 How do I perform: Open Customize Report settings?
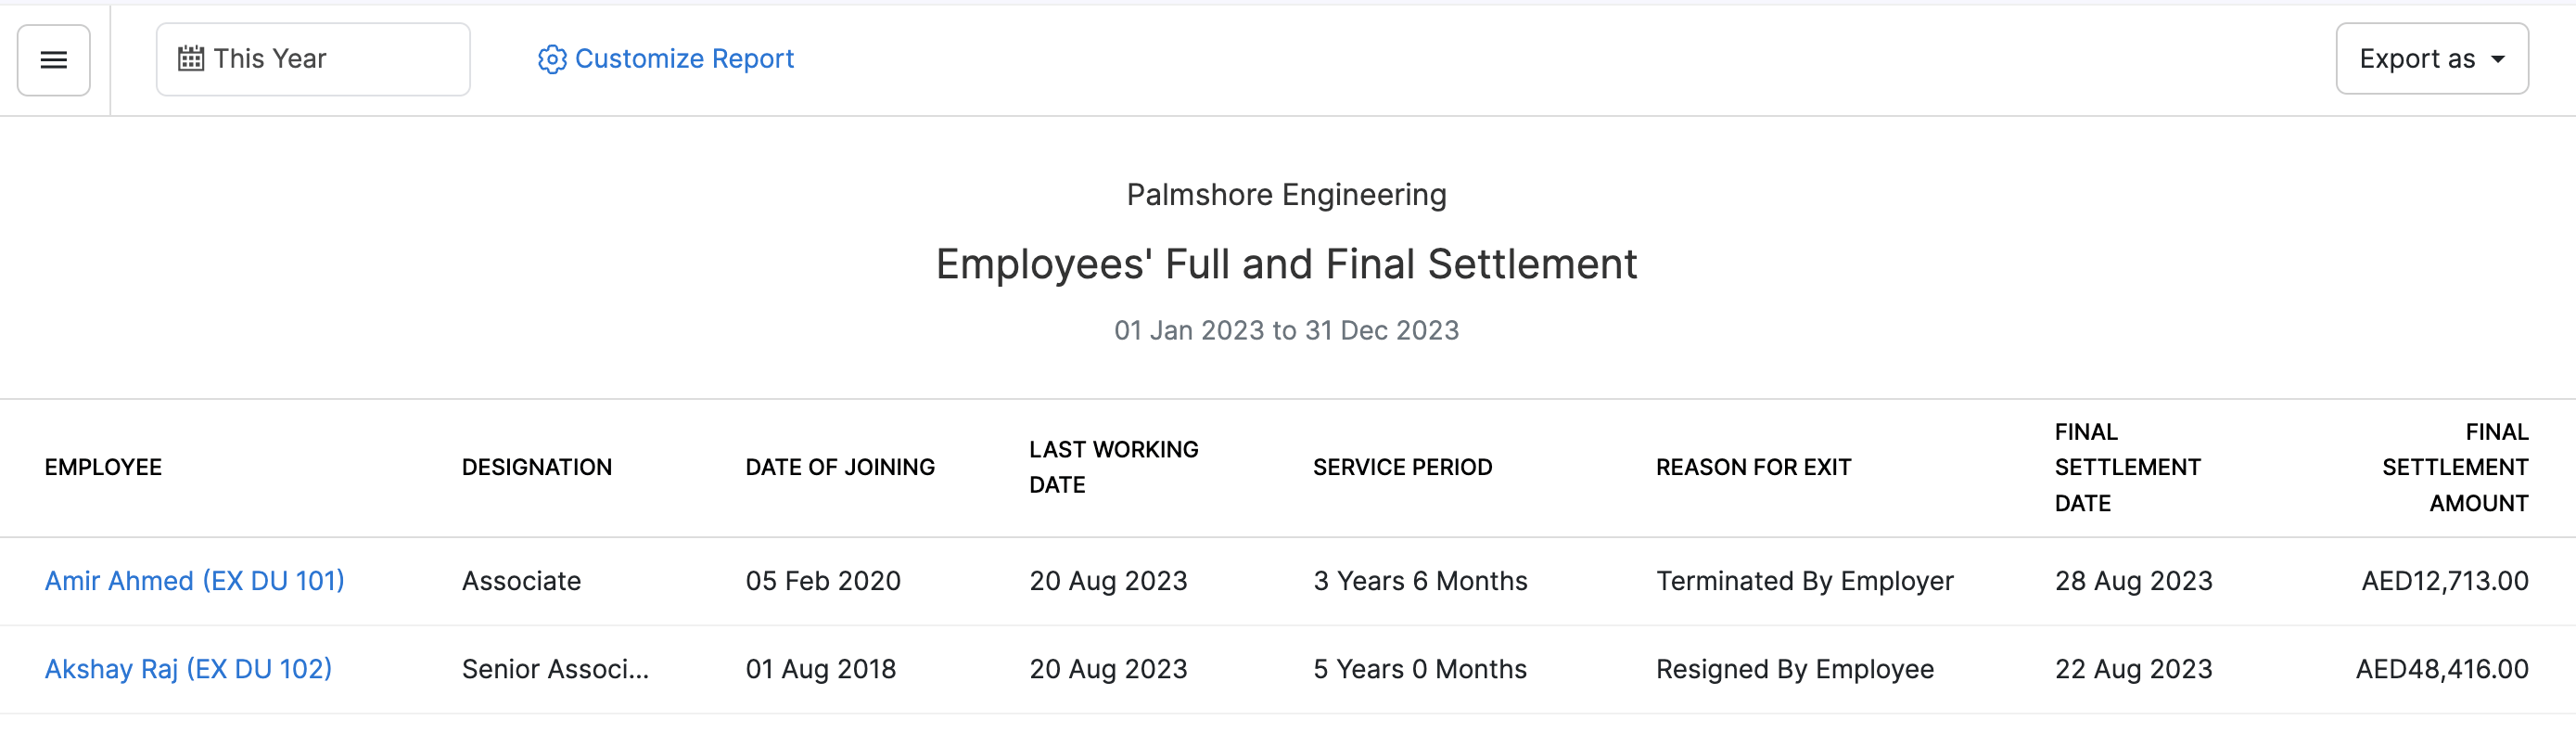pyautogui.click(x=684, y=59)
